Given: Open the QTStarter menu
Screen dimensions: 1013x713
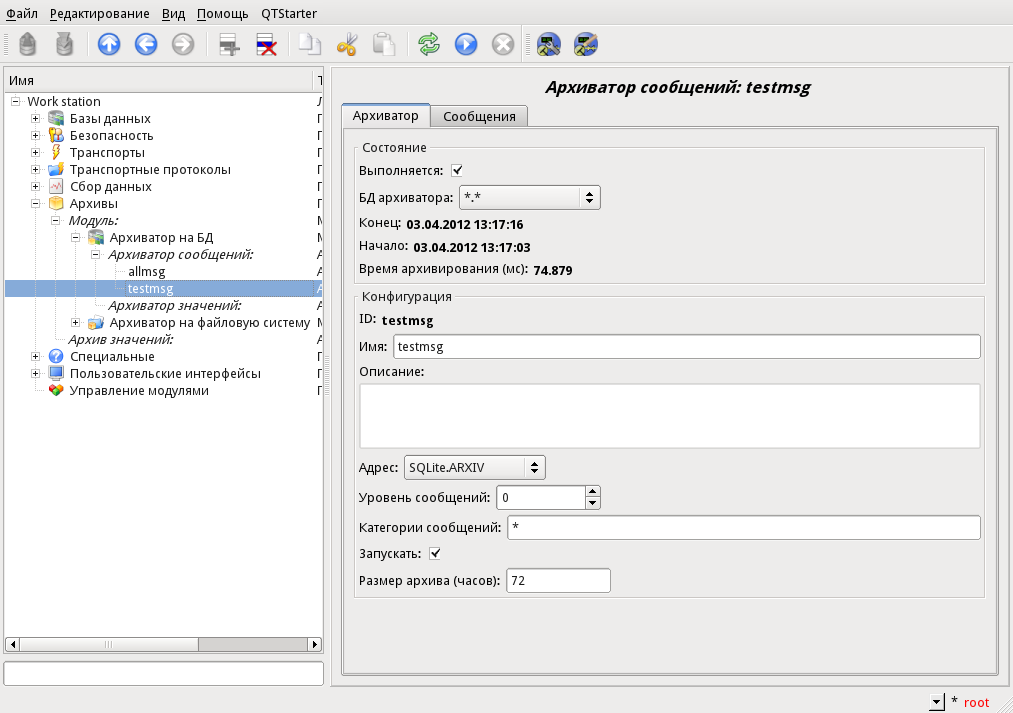Looking at the screenshot, I should pos(288,14).
